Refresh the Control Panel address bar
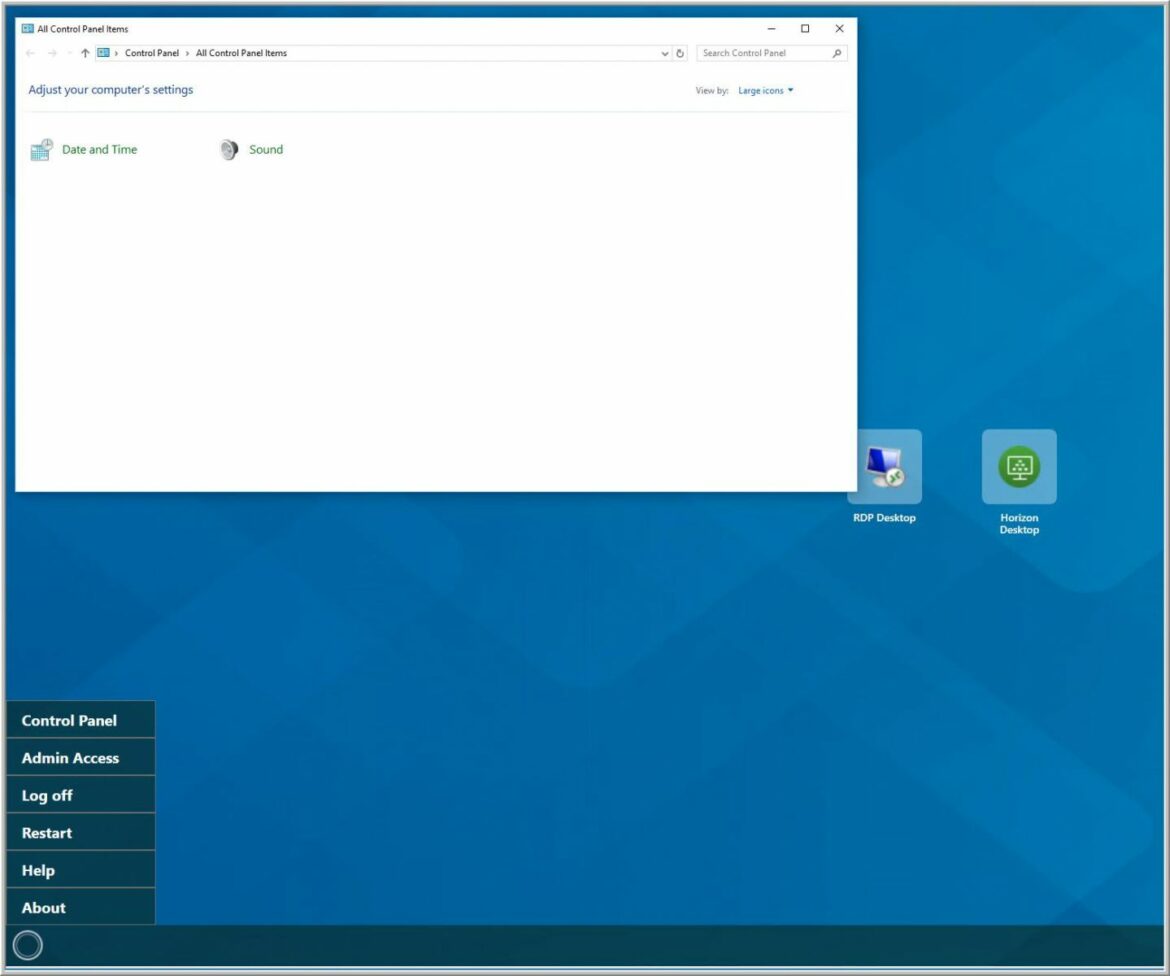1170x976 pixels. click(x=680, y=53)
